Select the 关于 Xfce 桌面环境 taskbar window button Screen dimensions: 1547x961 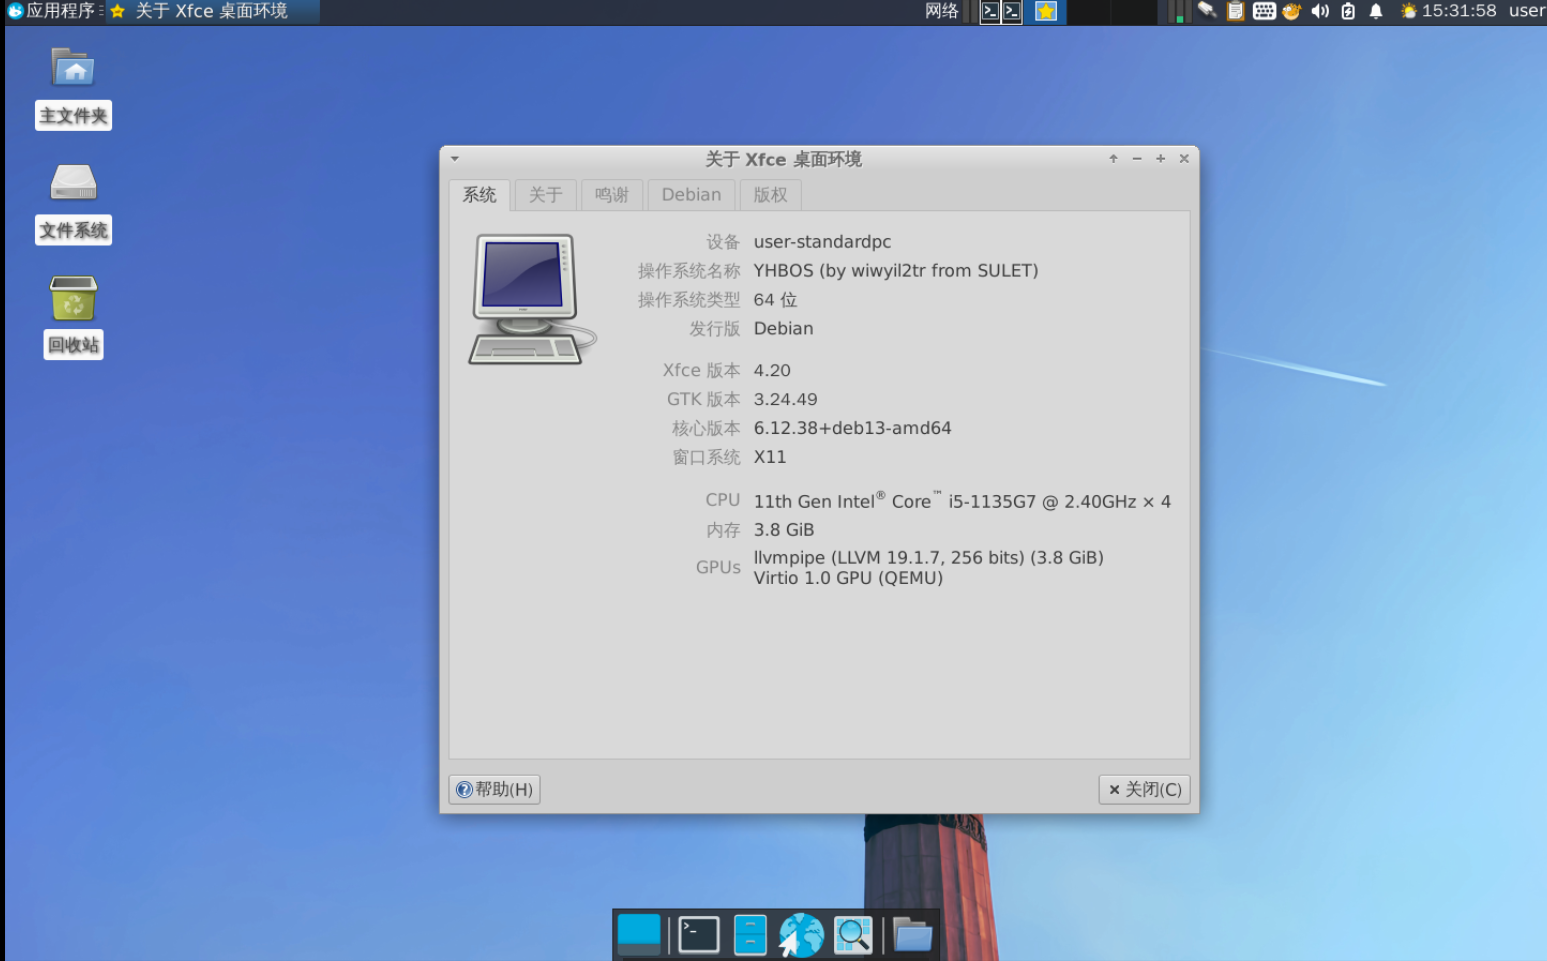pos(213,11)
